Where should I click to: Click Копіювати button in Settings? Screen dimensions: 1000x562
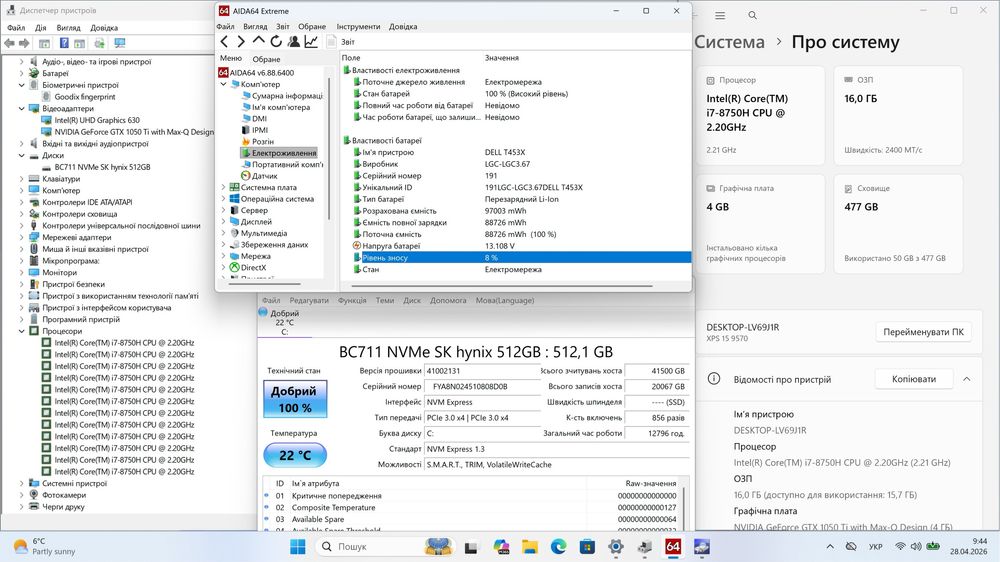pyautogui.click(x=914, y=379)
